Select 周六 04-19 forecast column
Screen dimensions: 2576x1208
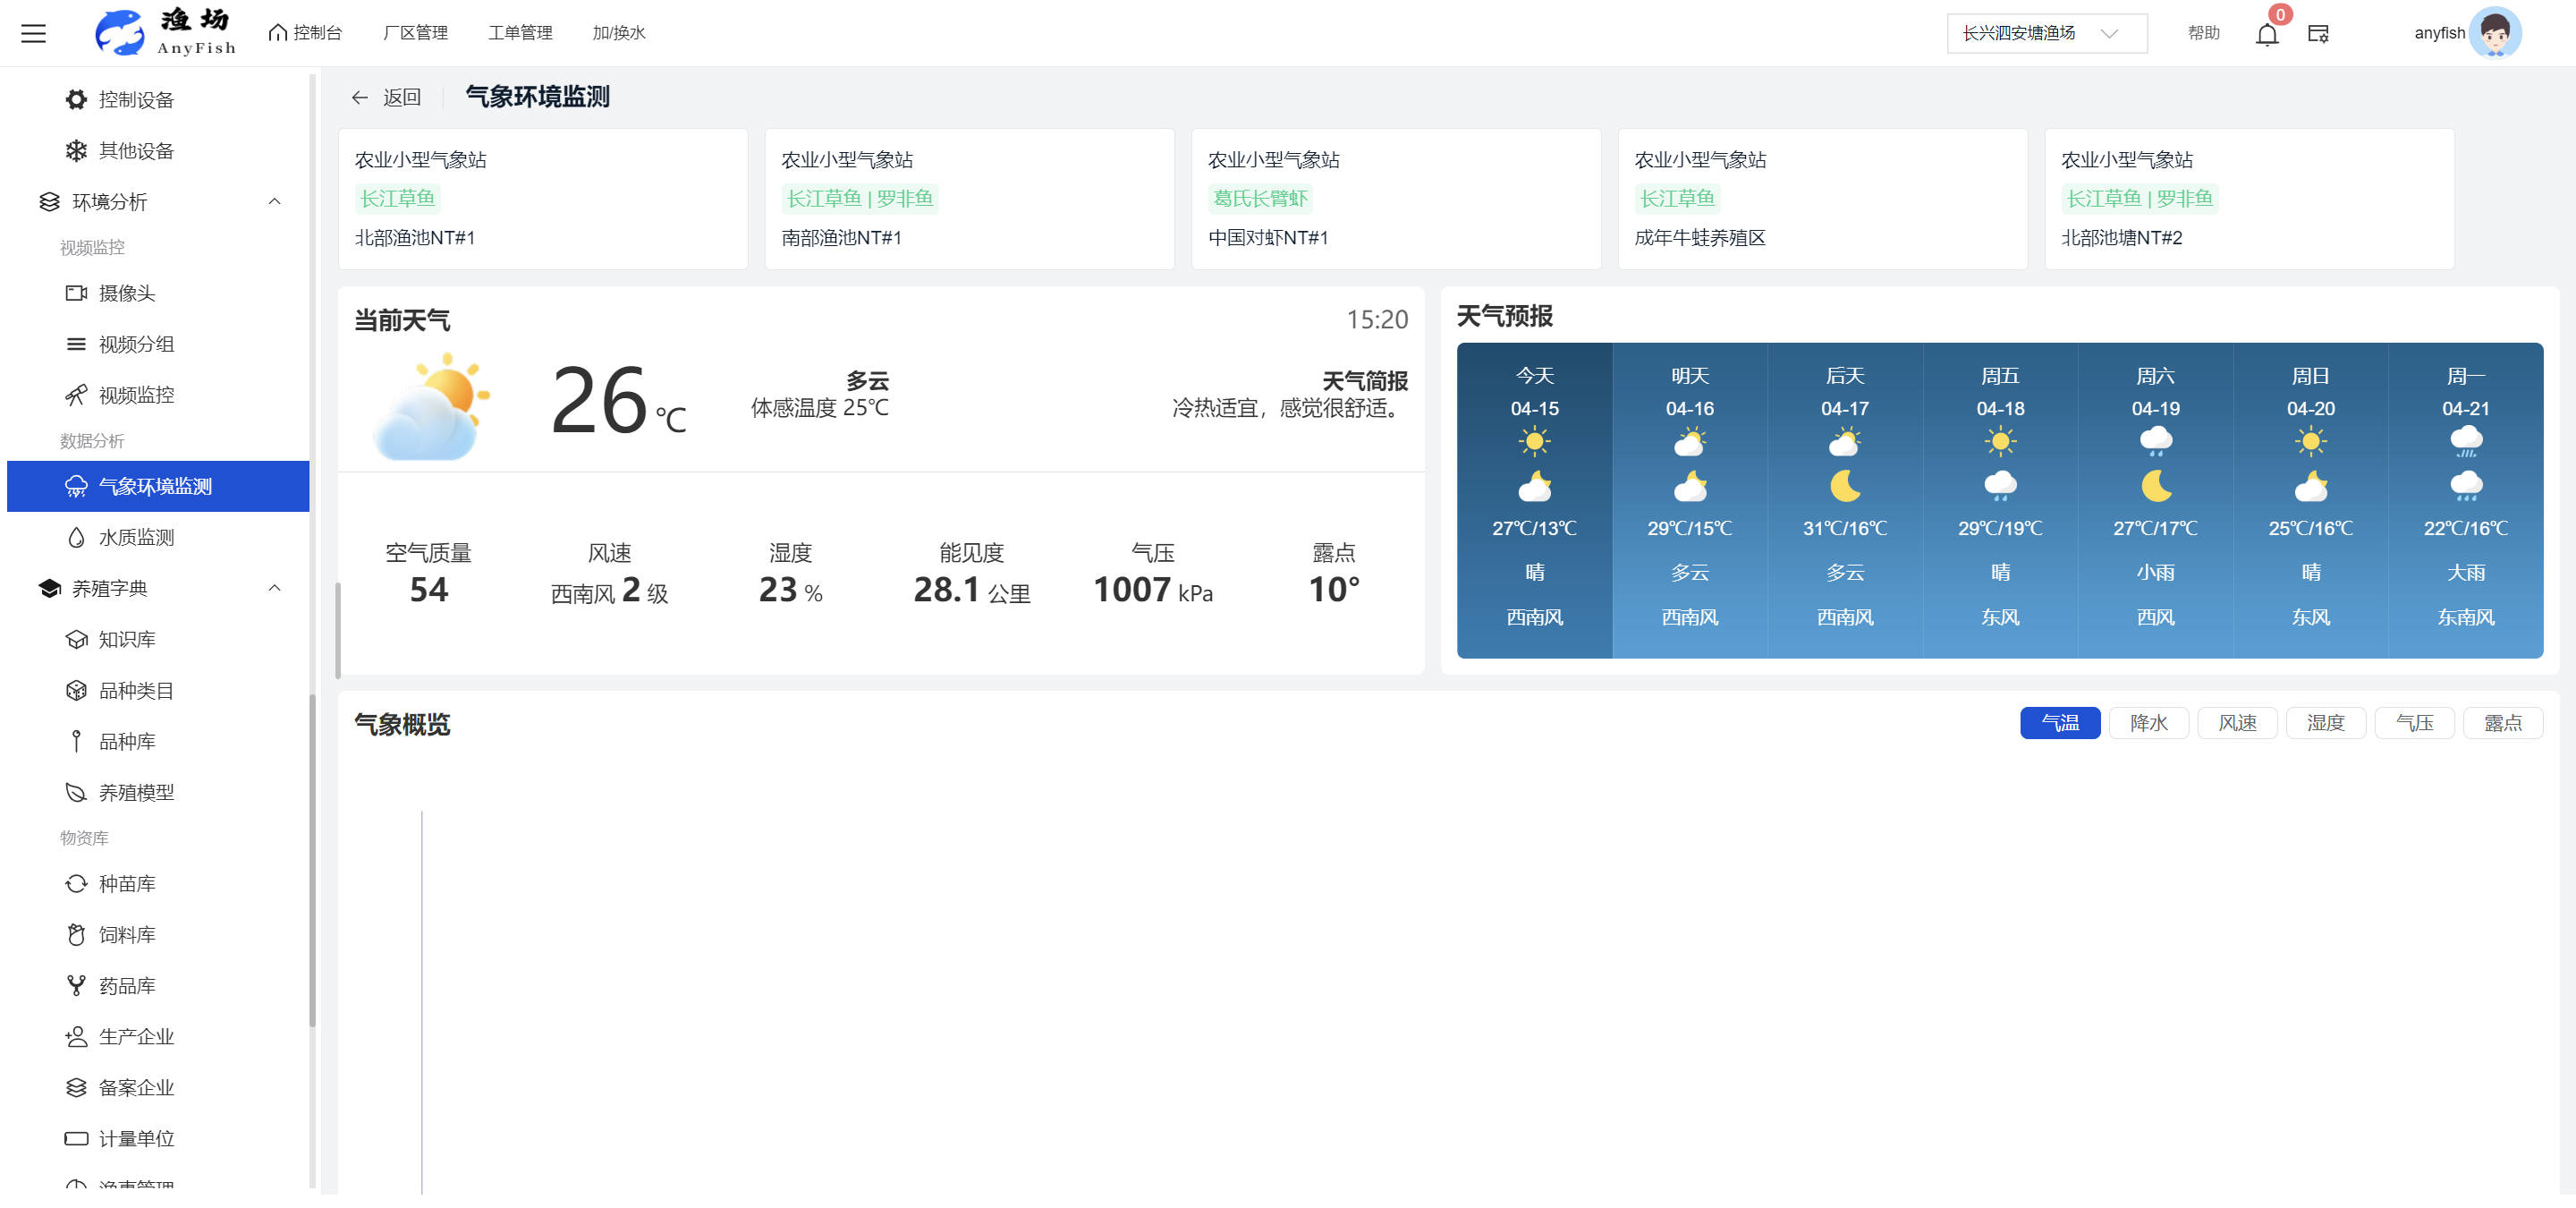click(x=2155, y=500)
